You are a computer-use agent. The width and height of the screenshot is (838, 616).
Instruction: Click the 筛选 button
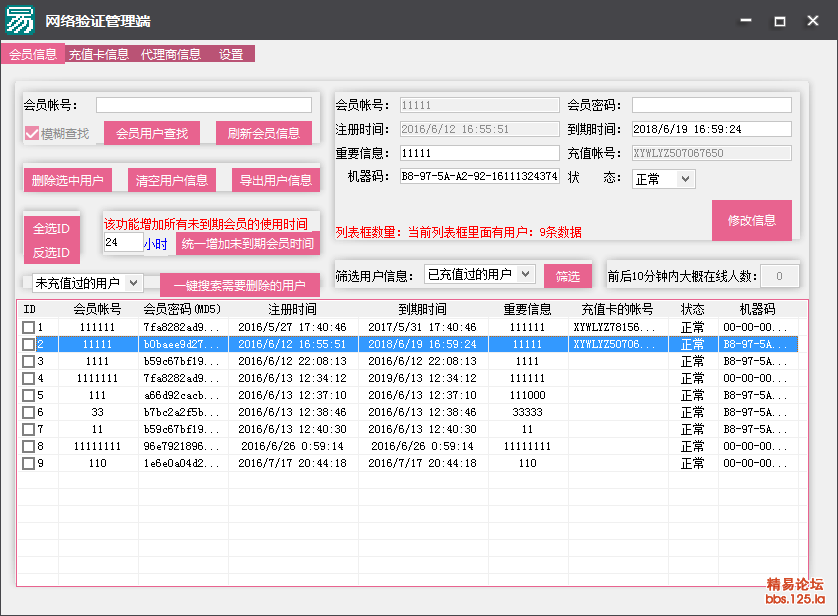click(x=568, y=276)
